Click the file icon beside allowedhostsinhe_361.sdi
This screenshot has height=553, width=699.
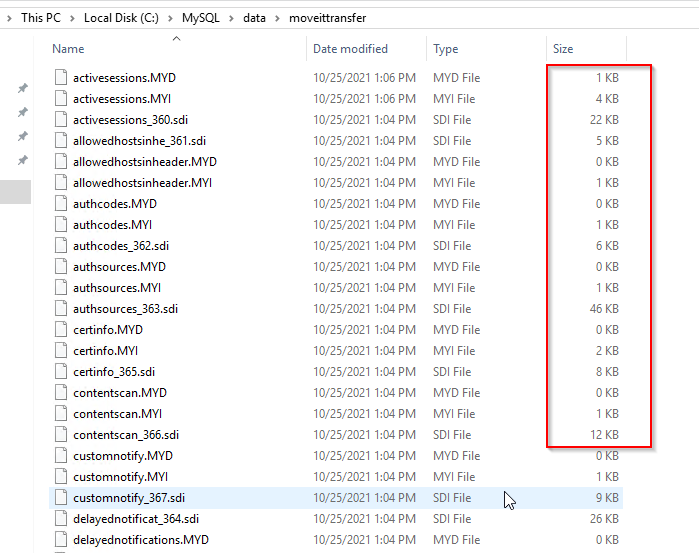(x=61, y=140)
